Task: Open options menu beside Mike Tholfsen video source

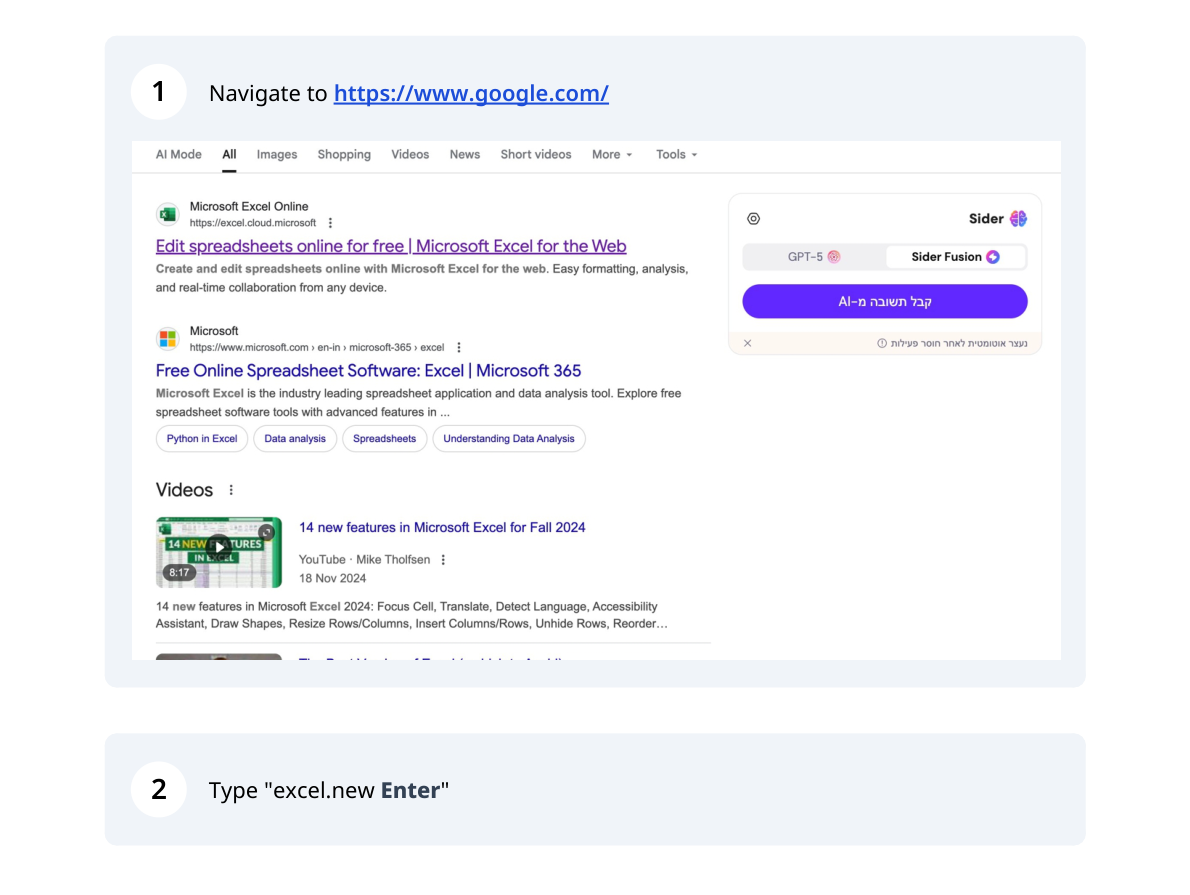Action: tap(443, 560)
